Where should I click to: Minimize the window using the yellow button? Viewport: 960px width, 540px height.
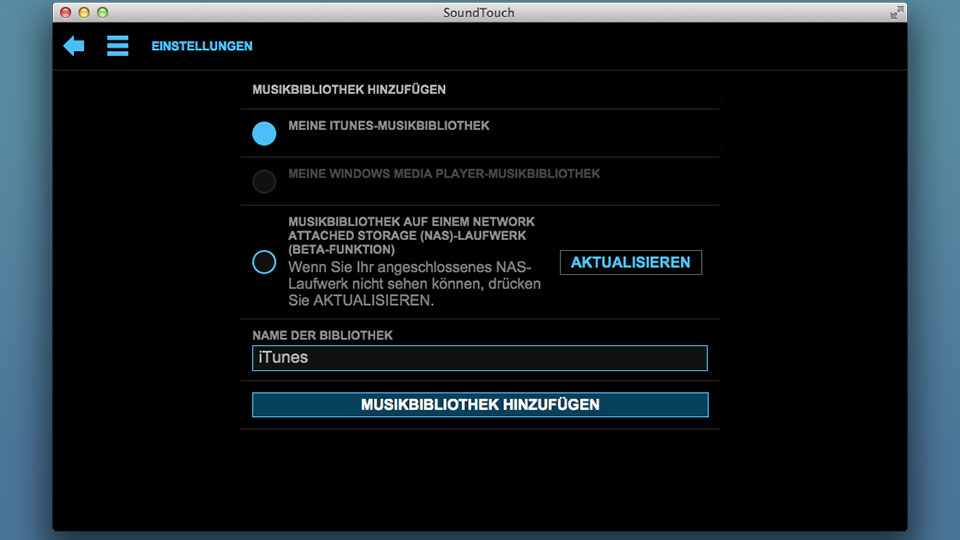pyautogui.click(x=84, y=13)
